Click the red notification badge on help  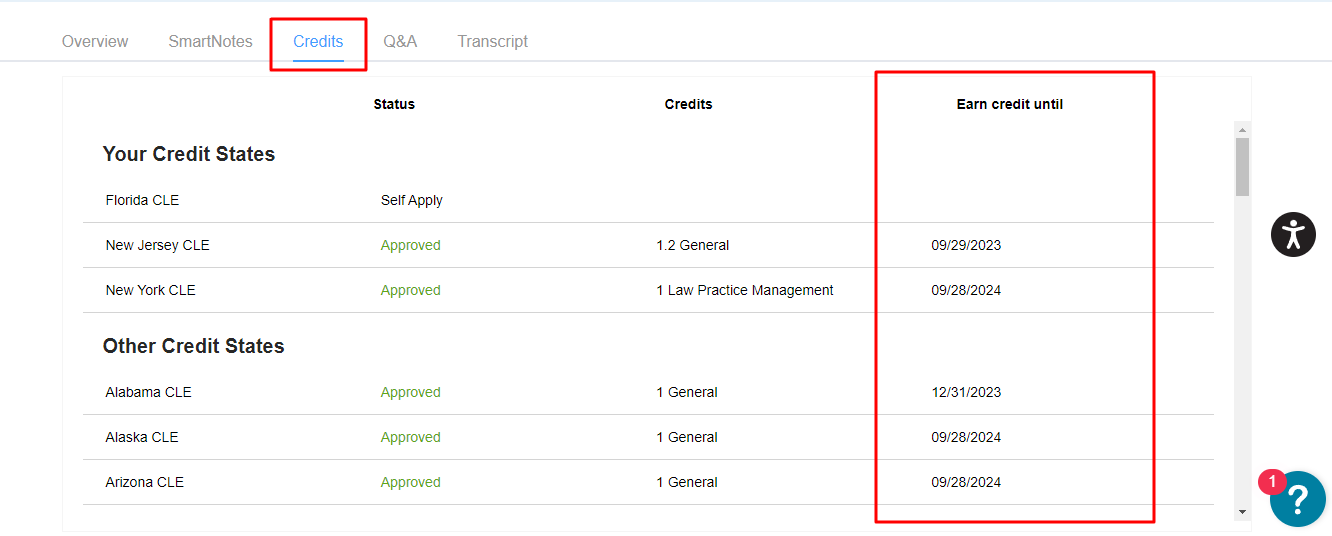[1272, 482]
